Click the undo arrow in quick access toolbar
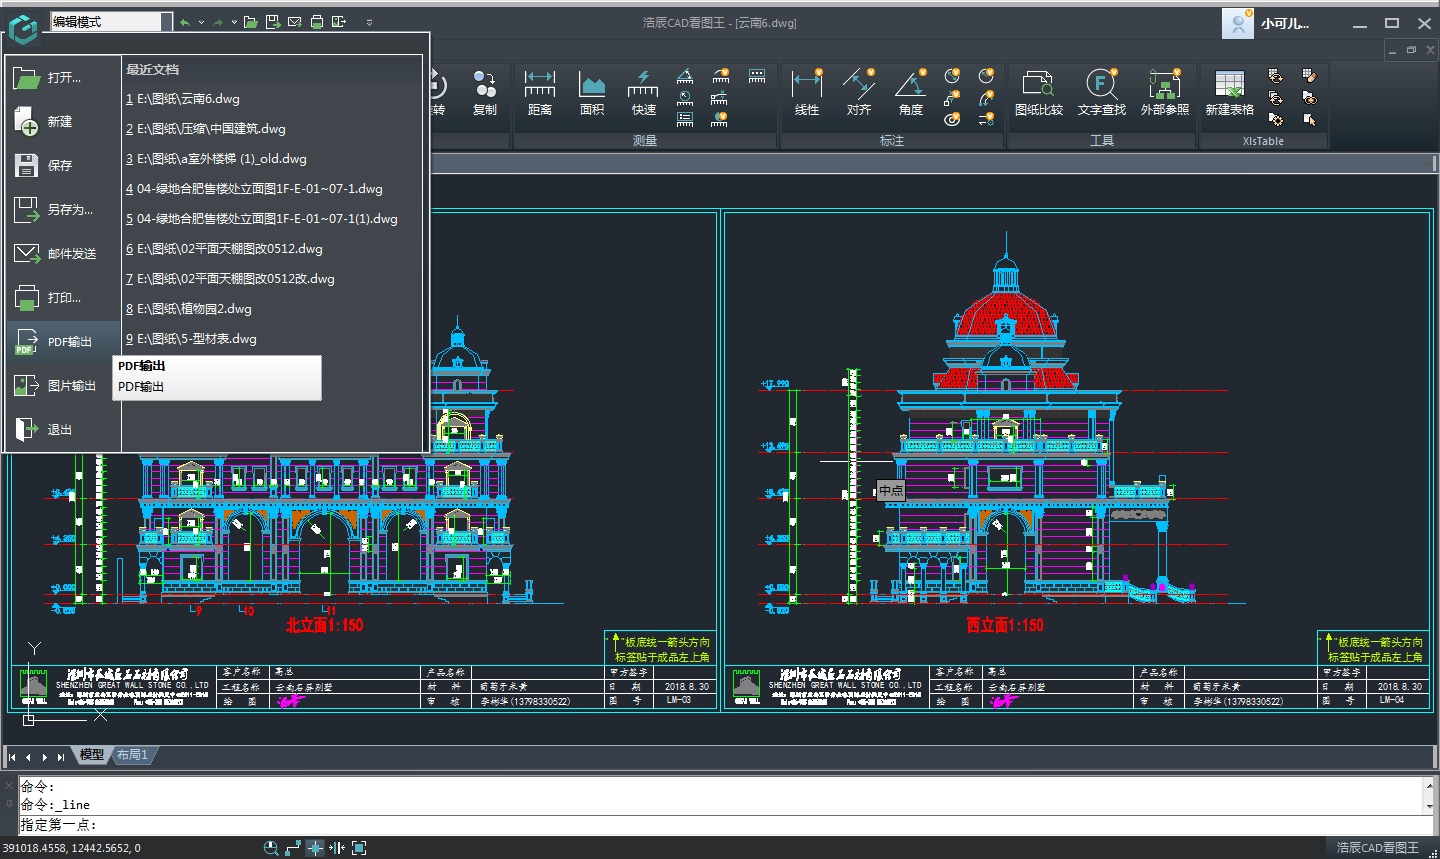Viewport: 1440px width, 859px height. click(x=185, y=22)
